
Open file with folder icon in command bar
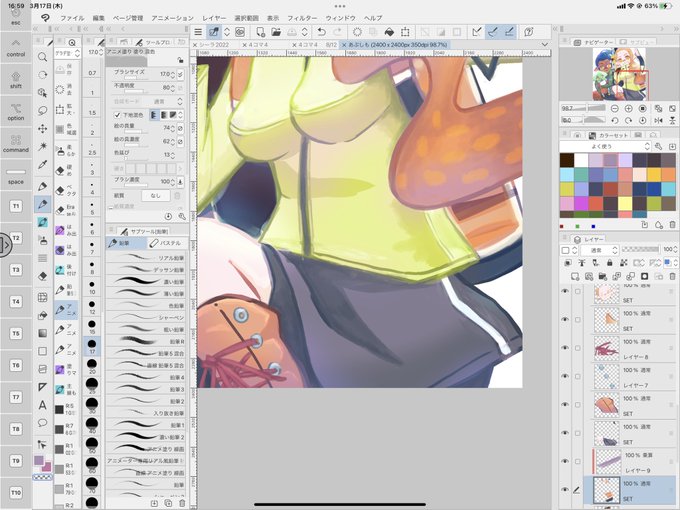[276, 32]
